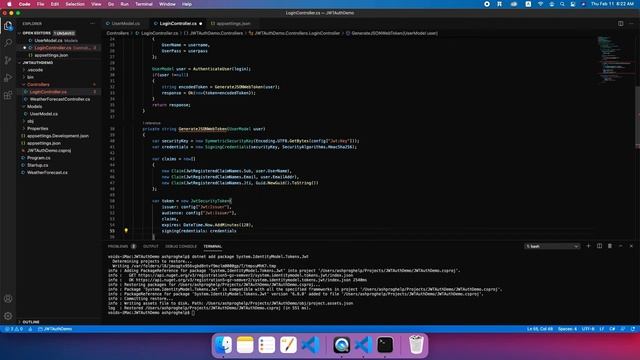640x360 pixels.
Task: Open the File menu
Action: tap(40, 4)
